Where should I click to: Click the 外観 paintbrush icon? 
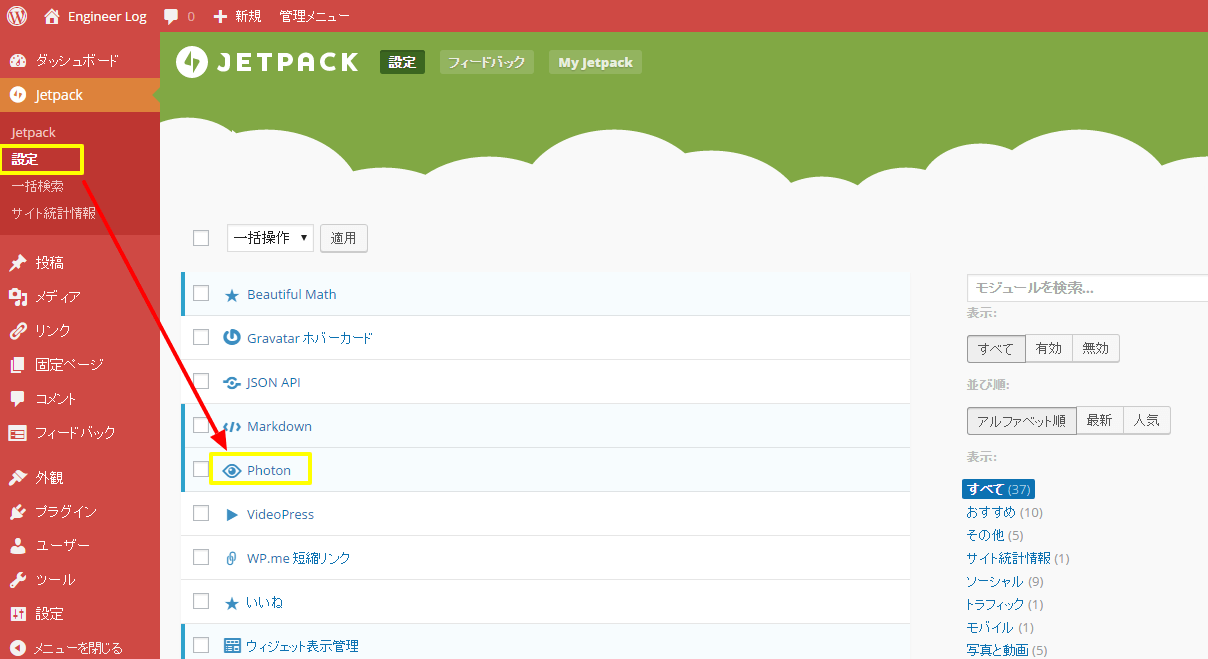18,478
